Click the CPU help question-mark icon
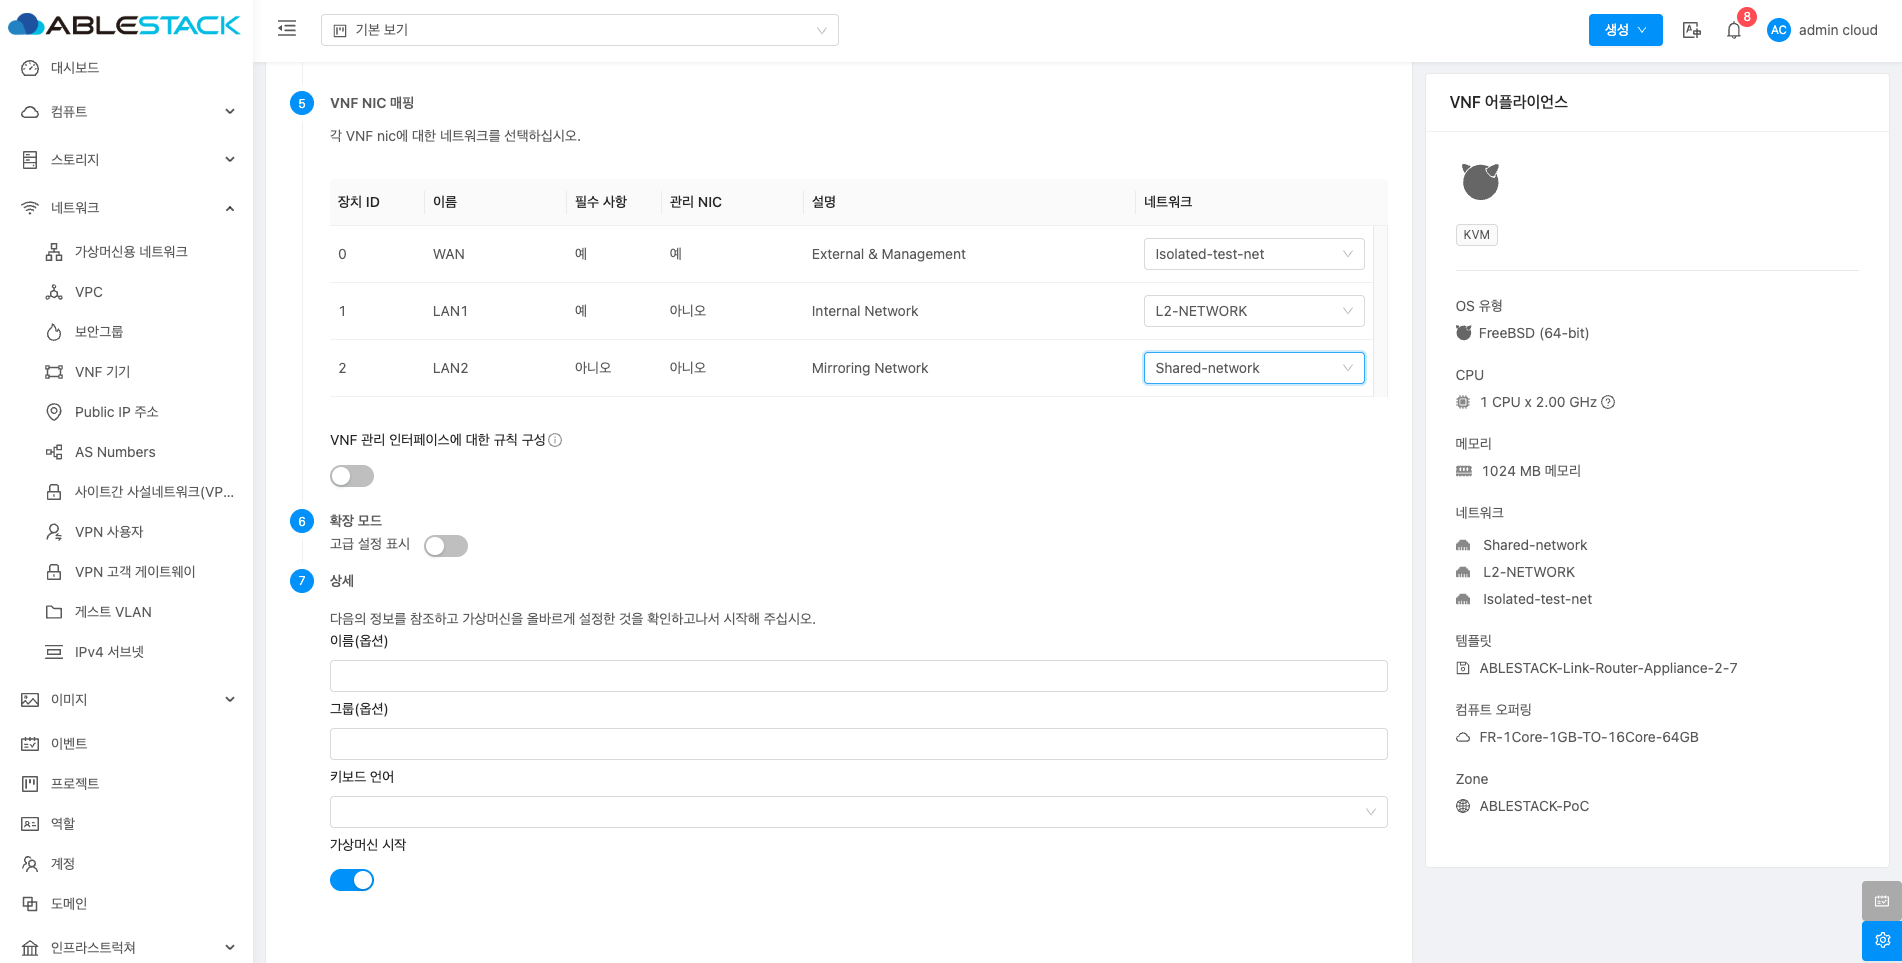This screenshot has width=1902, height=963. (1608, 402)
